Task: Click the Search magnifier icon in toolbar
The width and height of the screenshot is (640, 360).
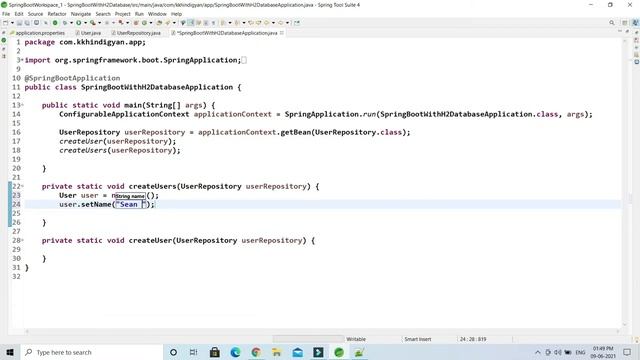Action: pyautogui.click(x=611, y=23)
